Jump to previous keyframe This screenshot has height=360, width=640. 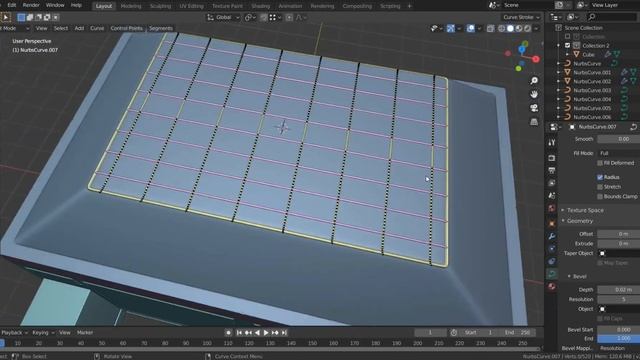[x=248, y=333]
